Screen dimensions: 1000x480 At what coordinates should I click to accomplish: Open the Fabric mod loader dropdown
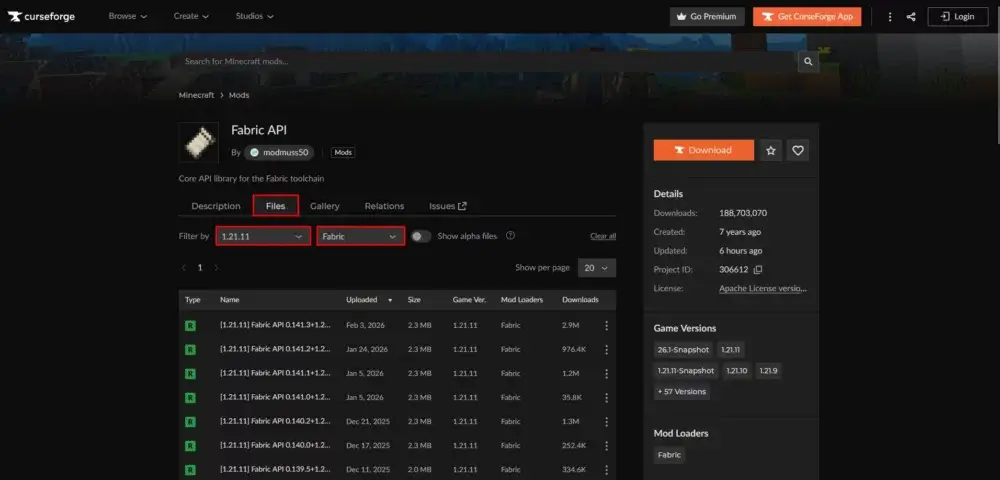[x=360, y=236]
